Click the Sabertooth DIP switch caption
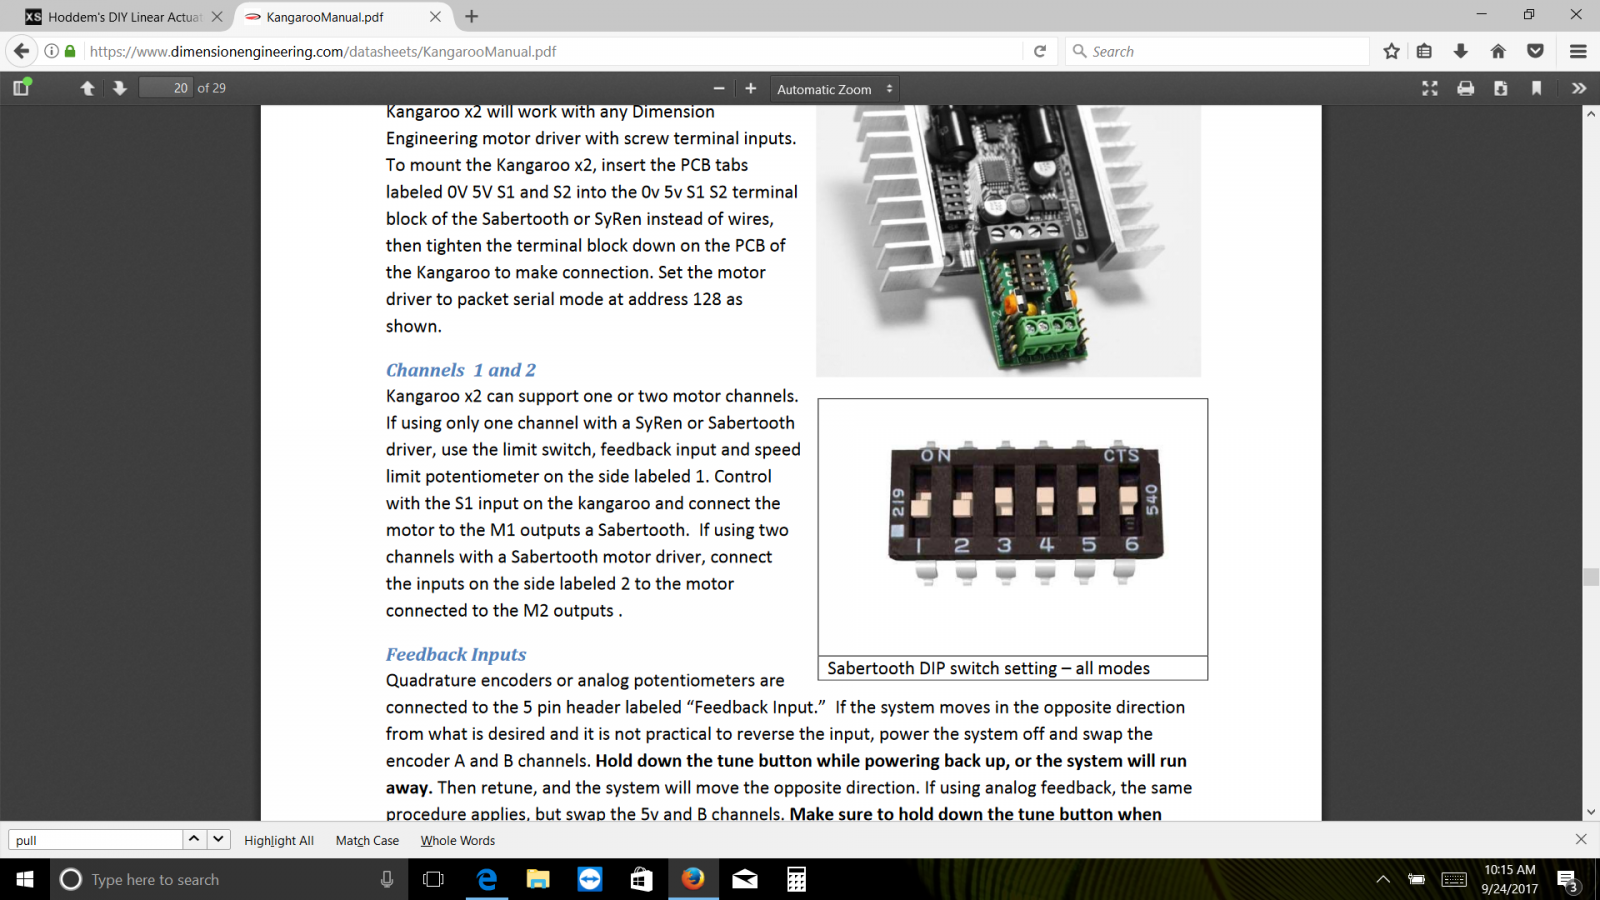 coord(988,668)
